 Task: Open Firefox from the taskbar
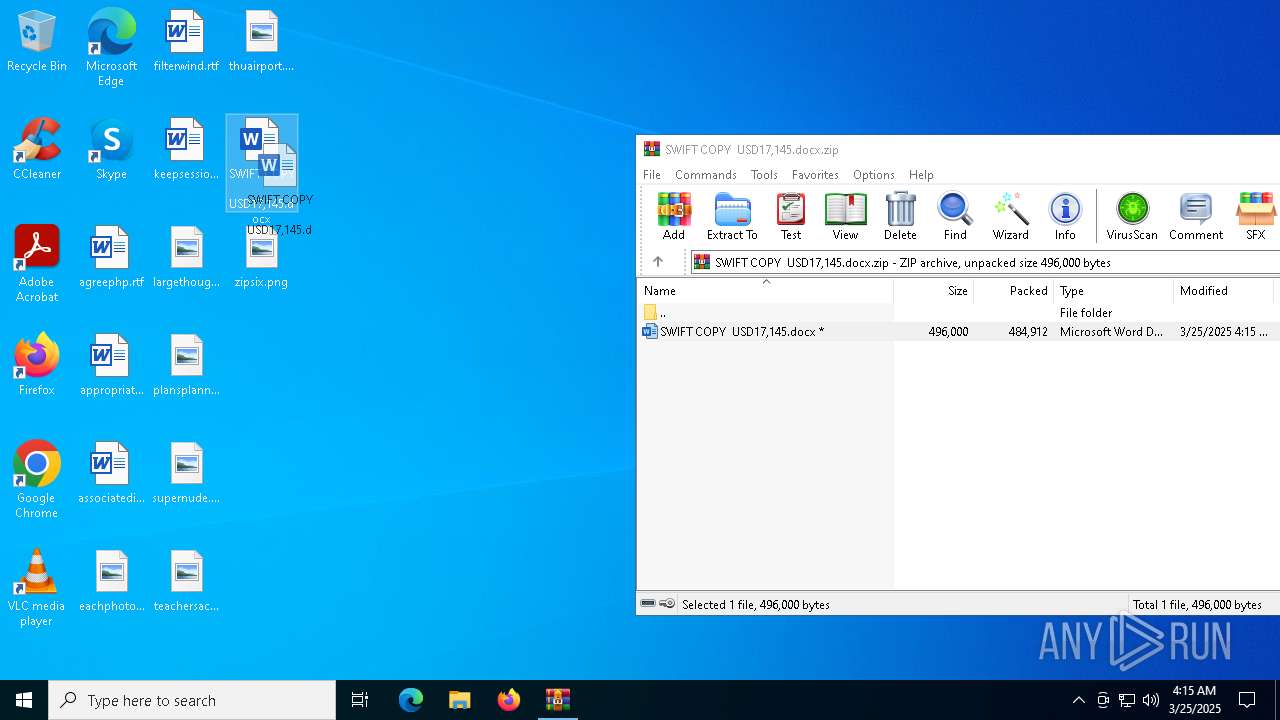pyautogui.click(x=509, y=700)
